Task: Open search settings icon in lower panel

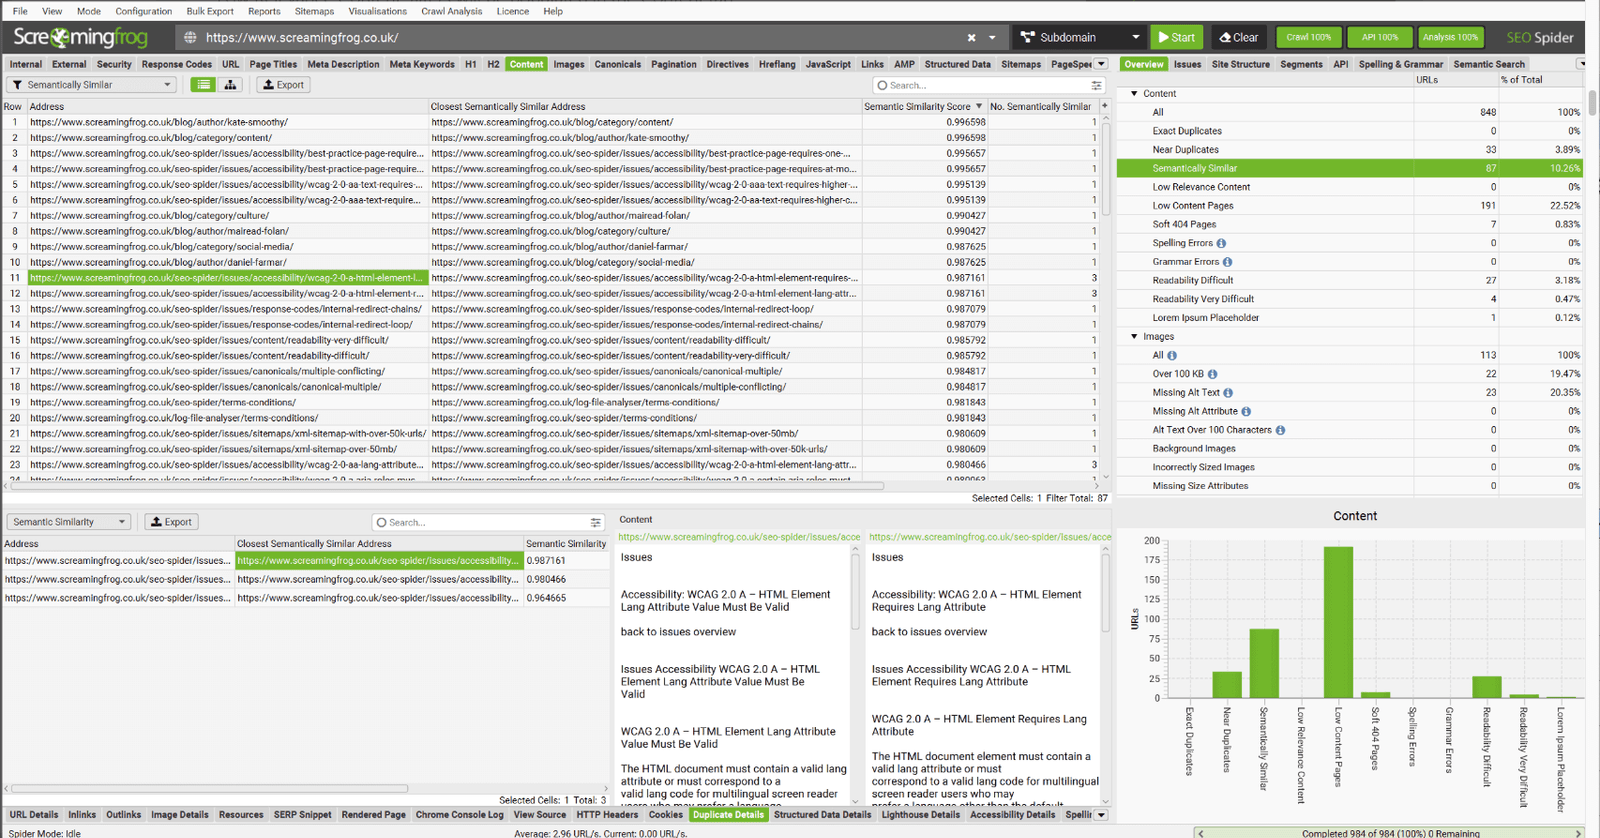Action: click(x=595, y=523)
